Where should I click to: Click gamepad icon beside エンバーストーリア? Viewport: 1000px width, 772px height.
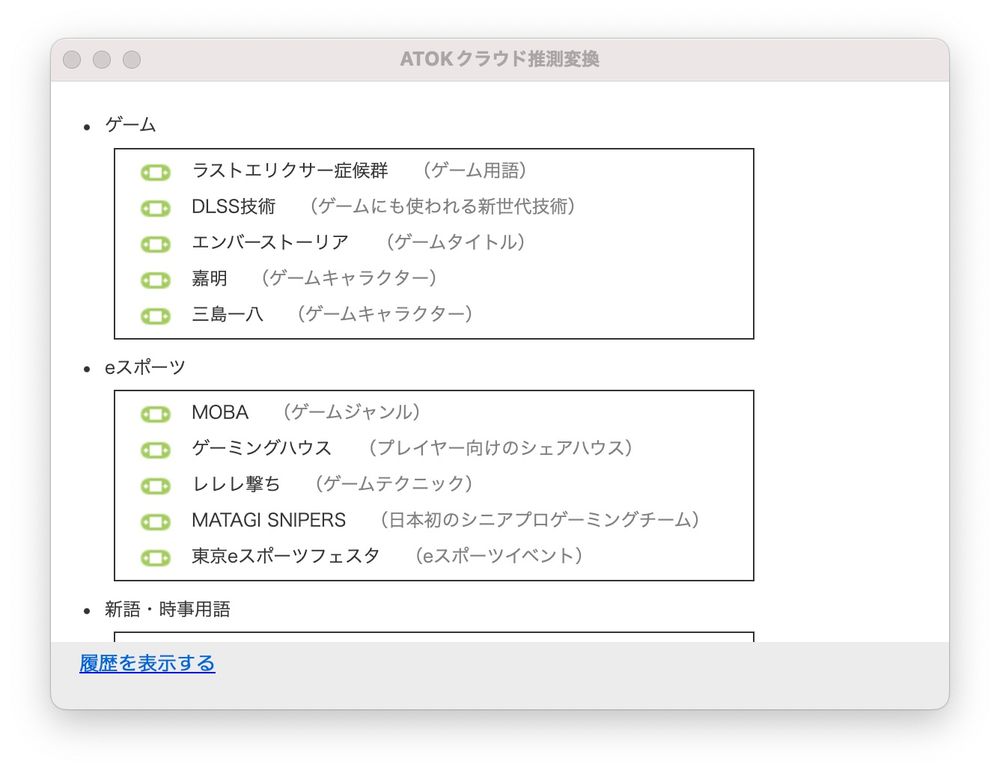156,244
